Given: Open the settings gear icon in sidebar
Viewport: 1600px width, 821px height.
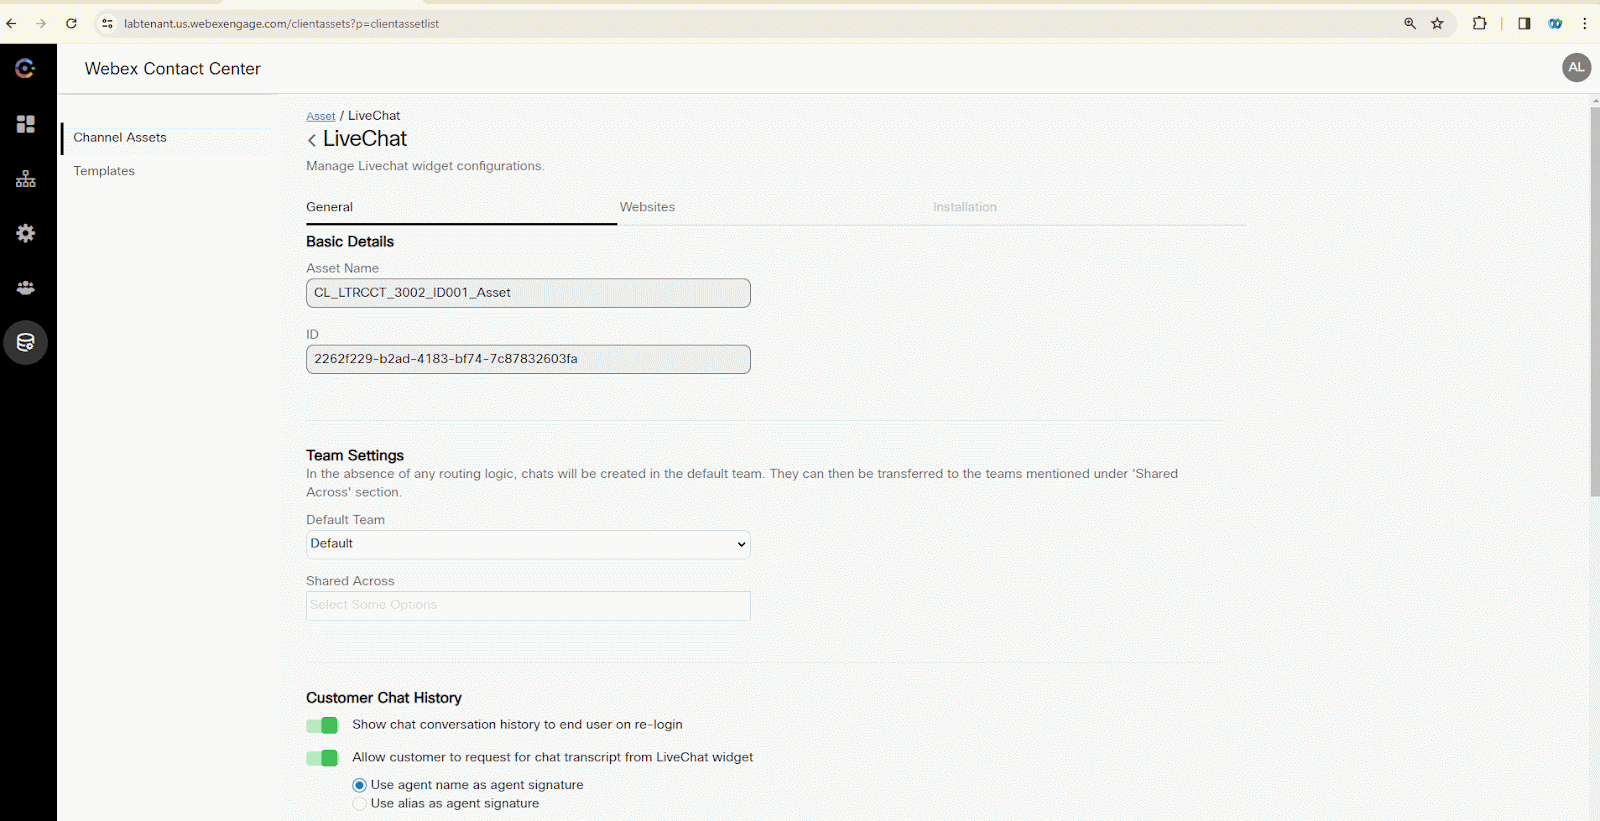Looking at the screenshot, I should [x=26, y=233].
